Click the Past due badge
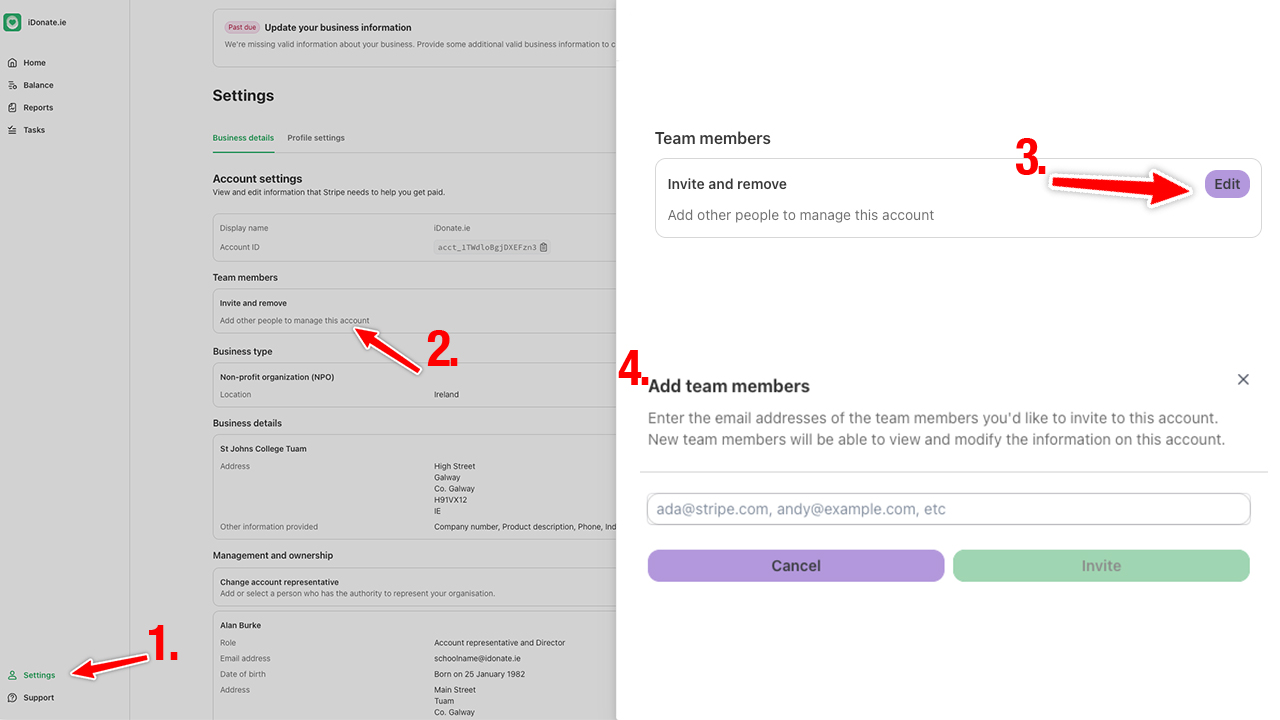 point(242,27)
